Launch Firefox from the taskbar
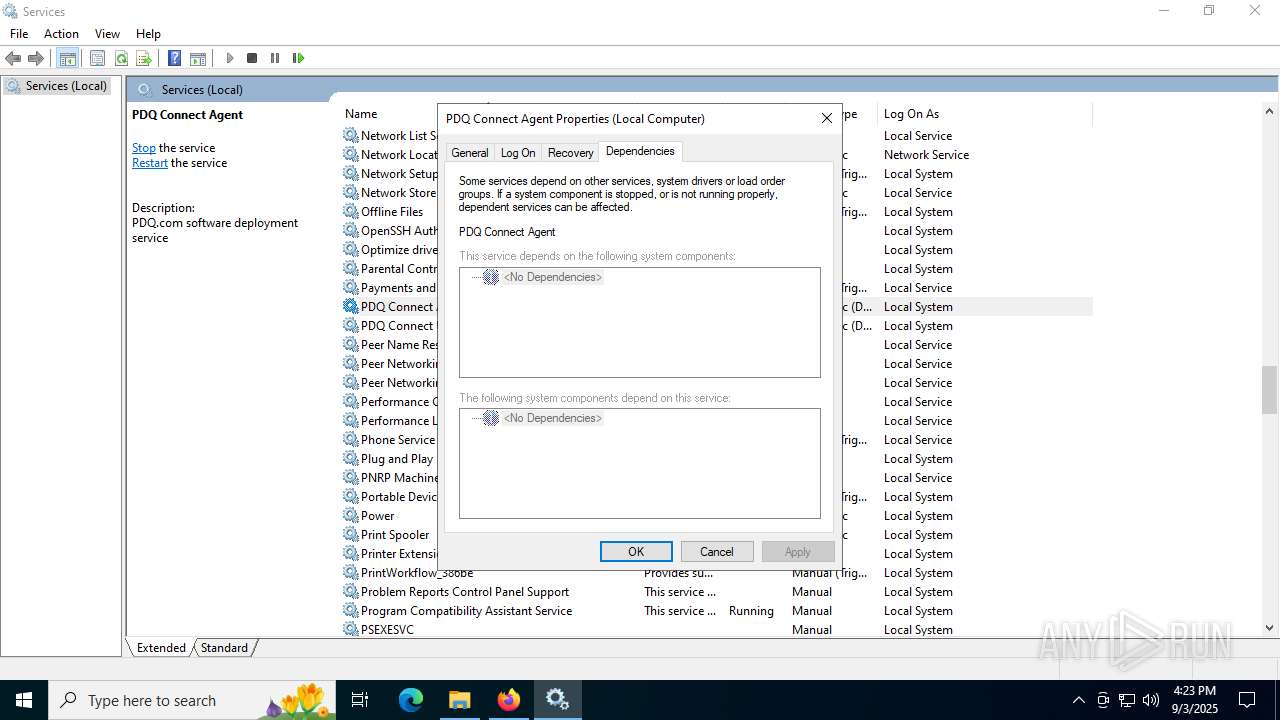 [x=509, y=700]
